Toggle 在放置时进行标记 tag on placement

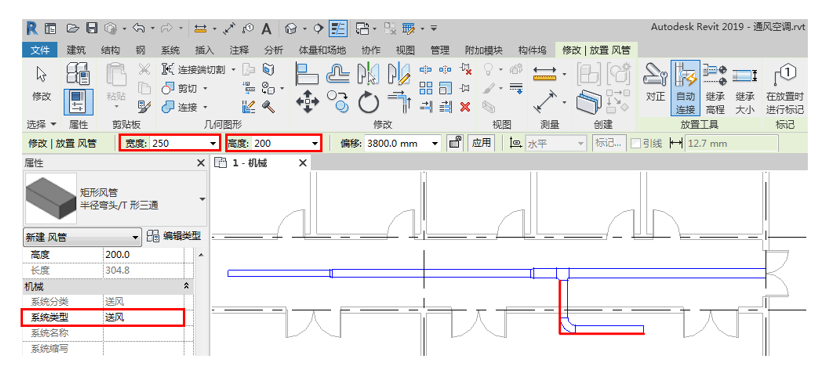pyautogui.click(x=785, y=88)
